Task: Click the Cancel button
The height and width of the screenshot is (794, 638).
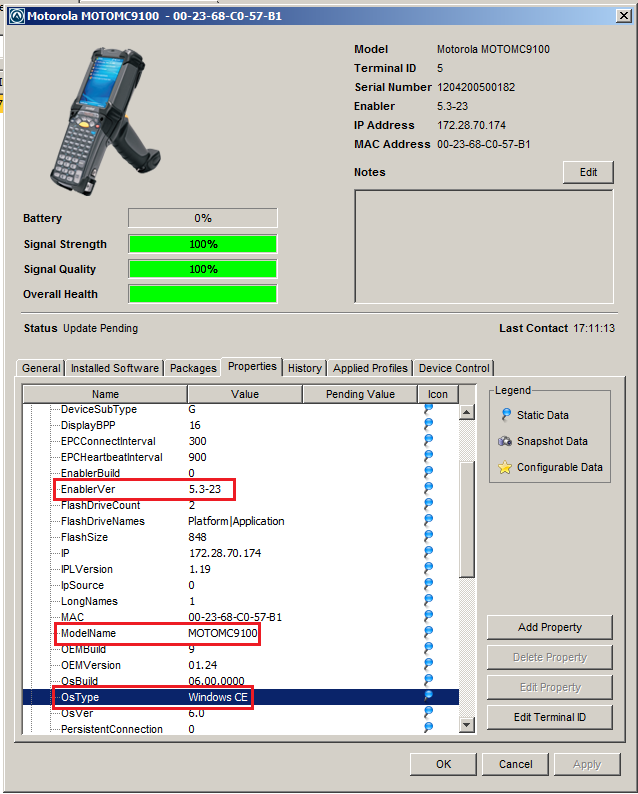Action: 515,764
